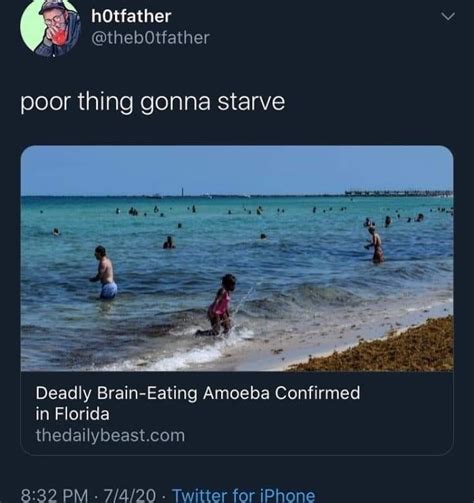Select the "poor thing gonna starve" text
Screen dimensions: 474x503
click(153, 102)
